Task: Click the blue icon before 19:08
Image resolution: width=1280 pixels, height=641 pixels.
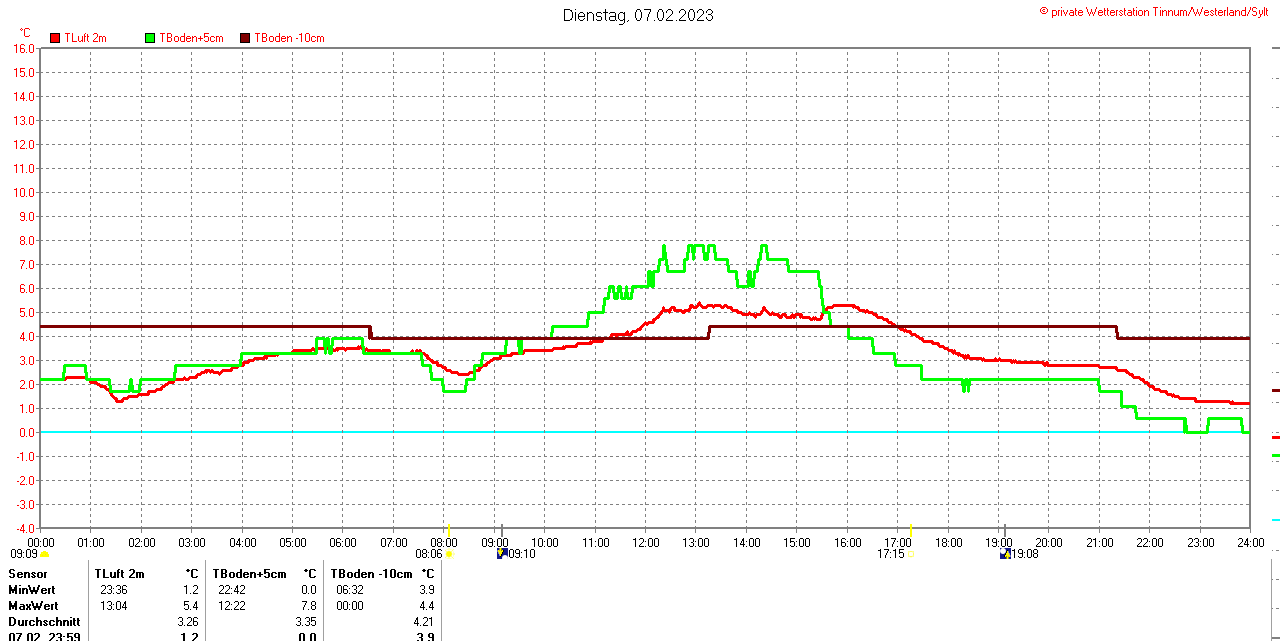Action: point(1004,553)
